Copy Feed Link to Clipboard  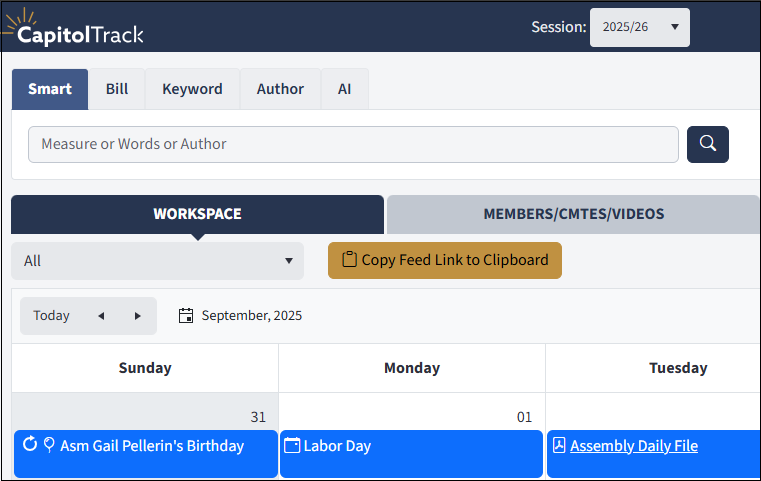(445, 260)
